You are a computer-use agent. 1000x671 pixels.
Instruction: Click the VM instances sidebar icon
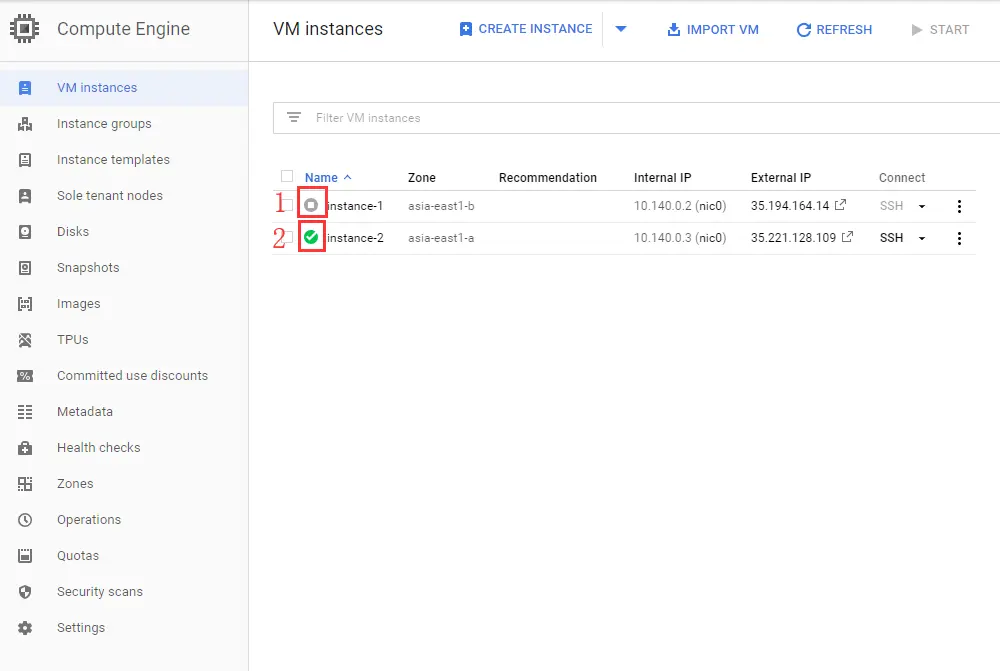click(x=25, y=88)
